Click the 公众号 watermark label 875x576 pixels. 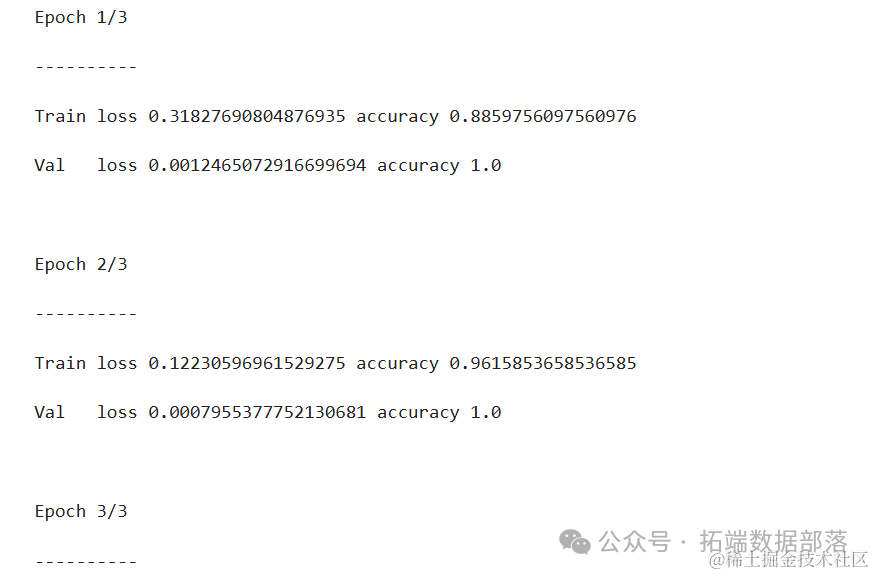634,541
